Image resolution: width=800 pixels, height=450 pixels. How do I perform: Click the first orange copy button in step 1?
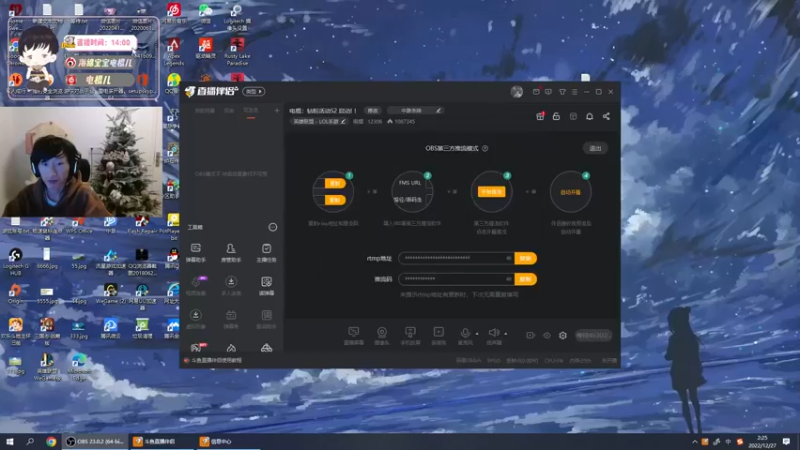[335, 183]
